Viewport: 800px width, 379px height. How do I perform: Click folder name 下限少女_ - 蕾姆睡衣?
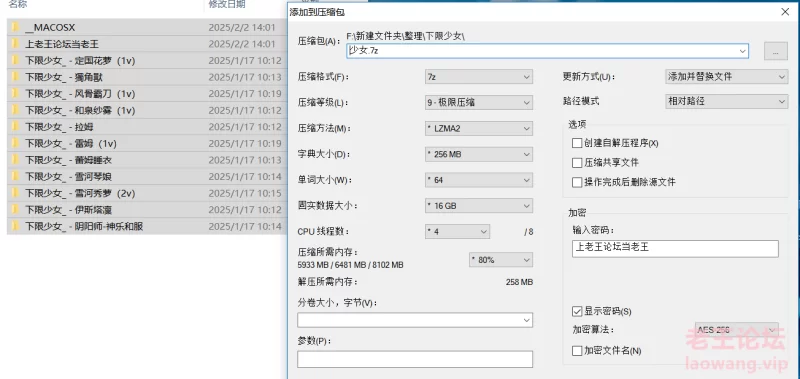69,160
